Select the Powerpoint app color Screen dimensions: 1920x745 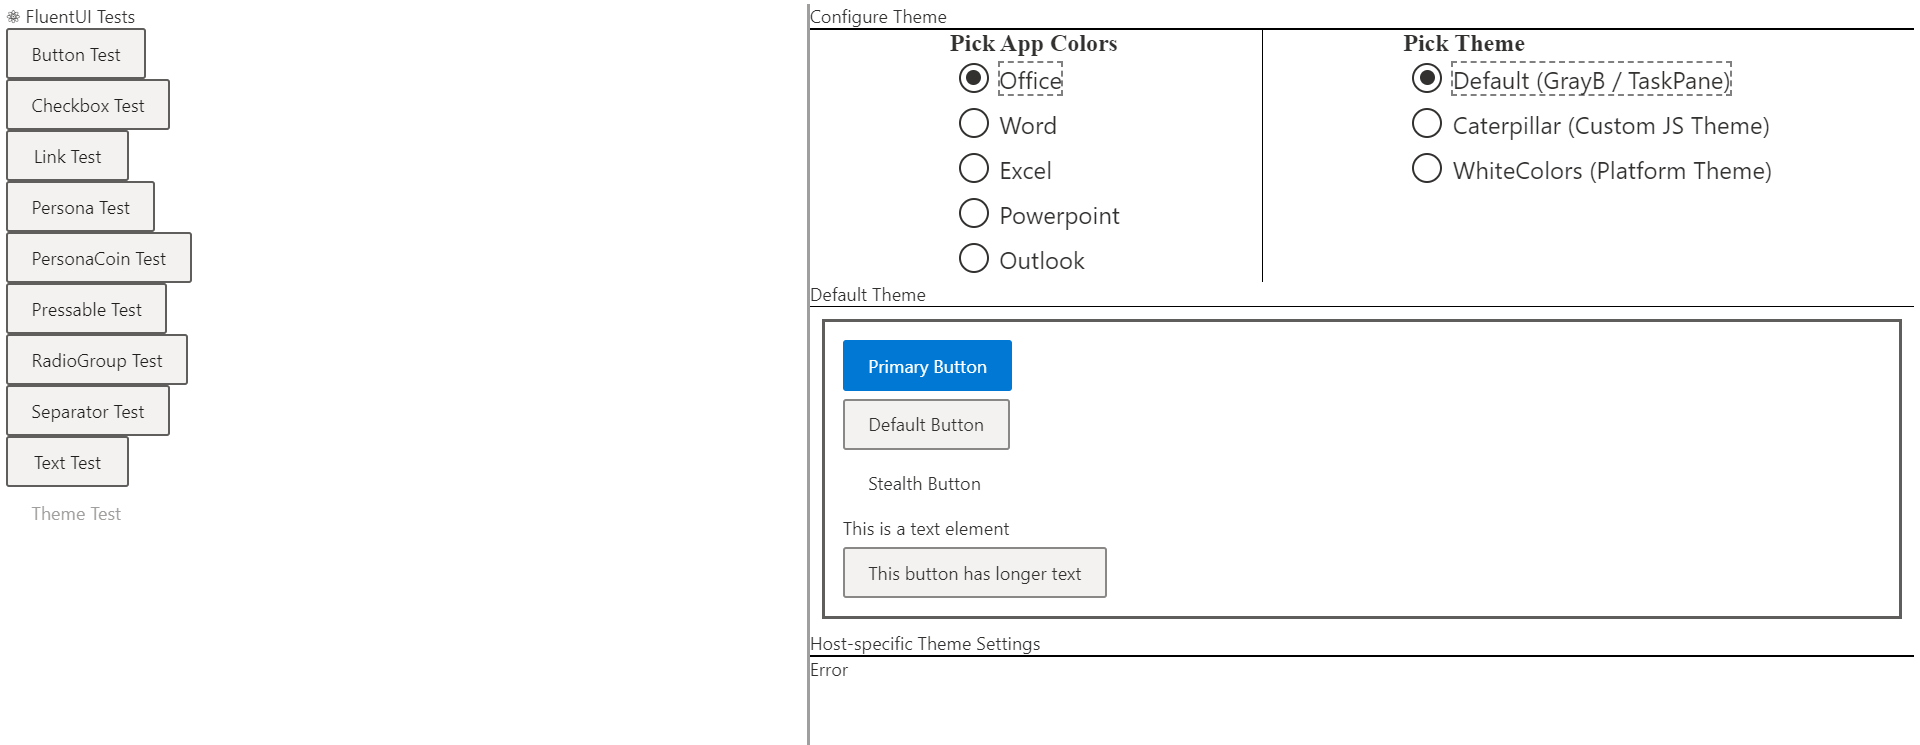[973, 213]
